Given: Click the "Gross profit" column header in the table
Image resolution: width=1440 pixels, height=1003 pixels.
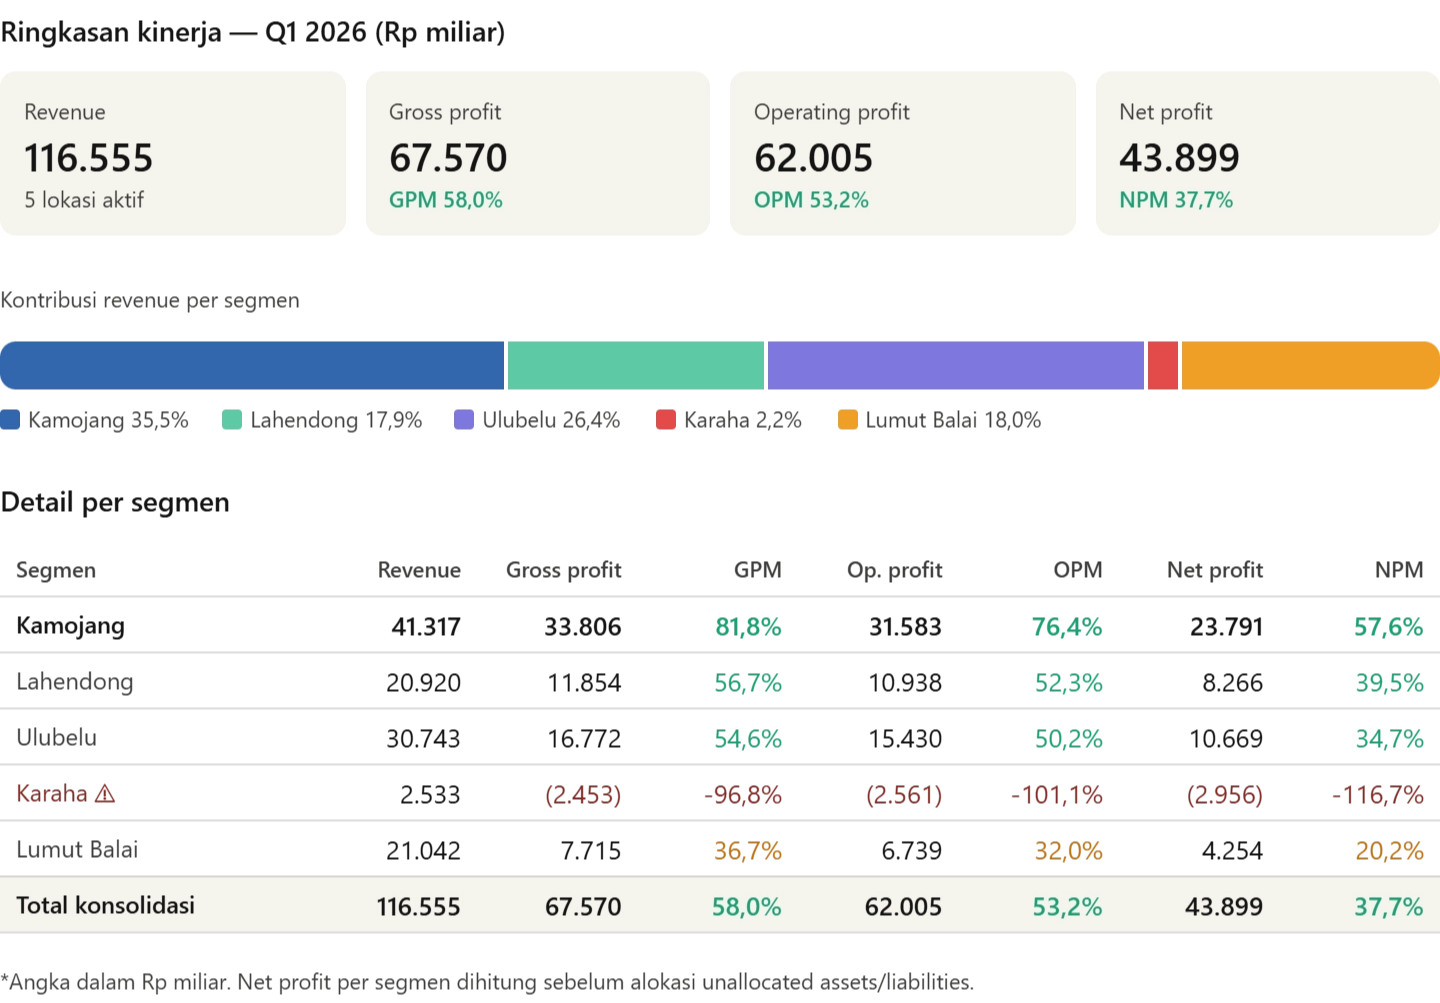Looking at the screenshot, I should coord(564,570).
